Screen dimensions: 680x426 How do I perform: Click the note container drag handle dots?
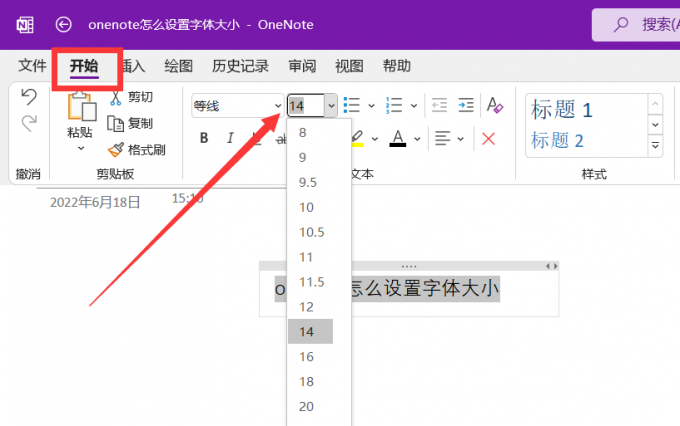tap(409, 266)
